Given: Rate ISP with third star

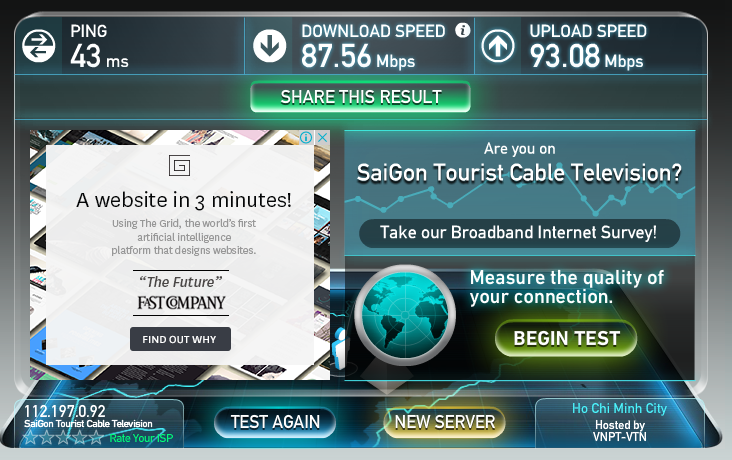Looking at the screenshot, I should pos(63,438).
